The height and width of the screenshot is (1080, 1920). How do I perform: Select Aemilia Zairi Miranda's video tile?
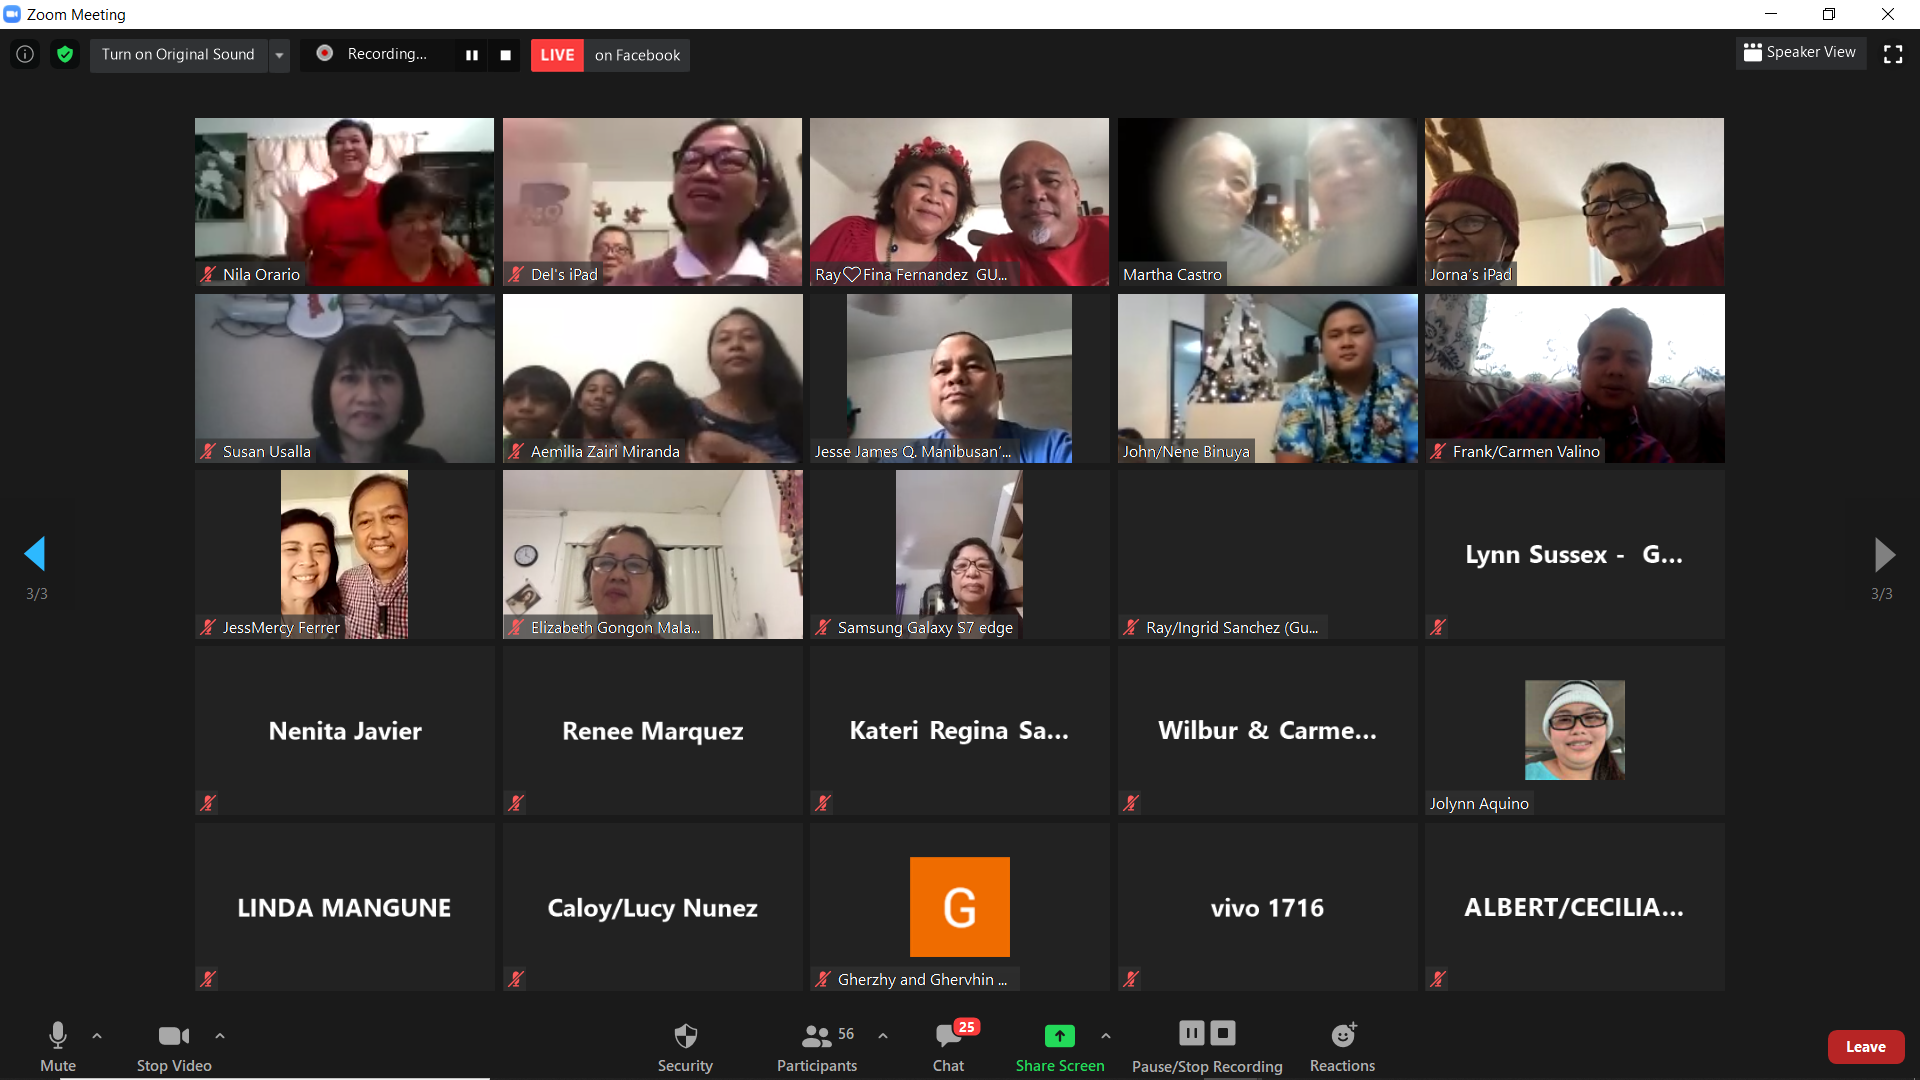(652, 378)
